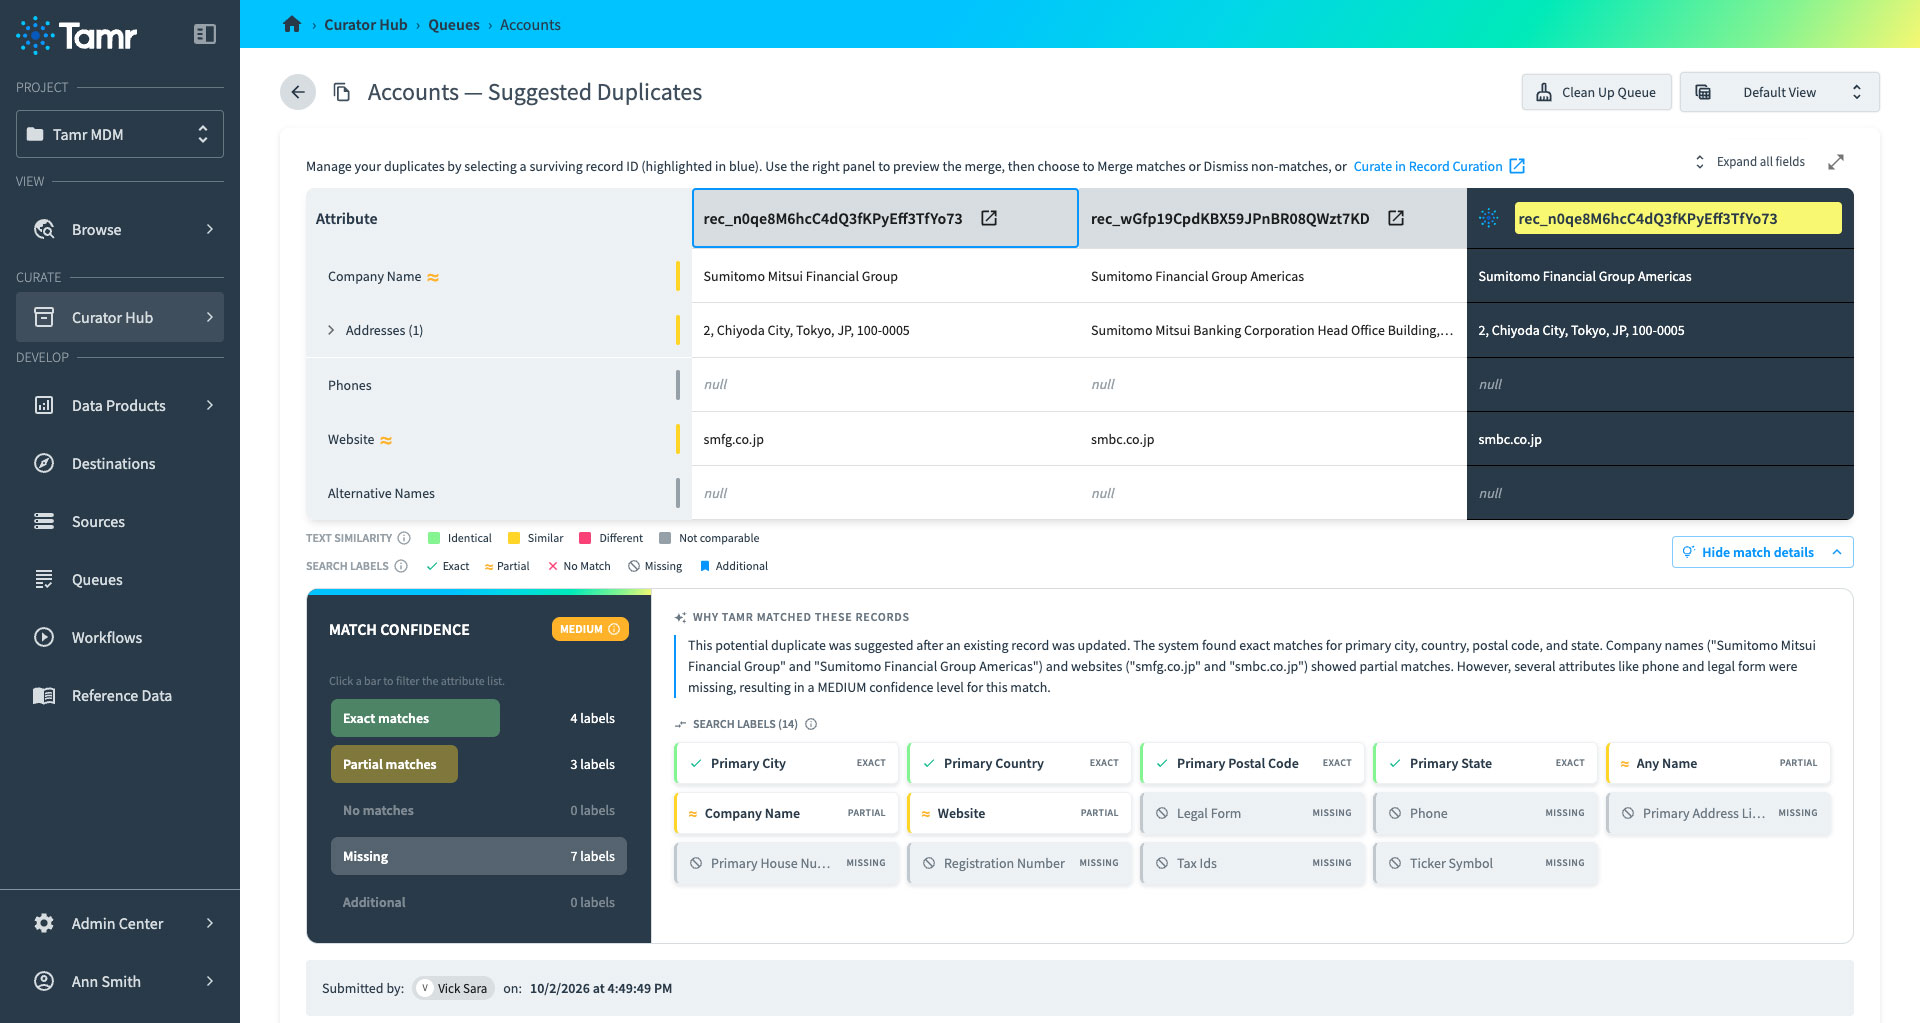Image resolution: width=1920 pixels, height=1023 pixels.
Task: Click the fullscreen expand arrows icon
Action: point(1836,162)
